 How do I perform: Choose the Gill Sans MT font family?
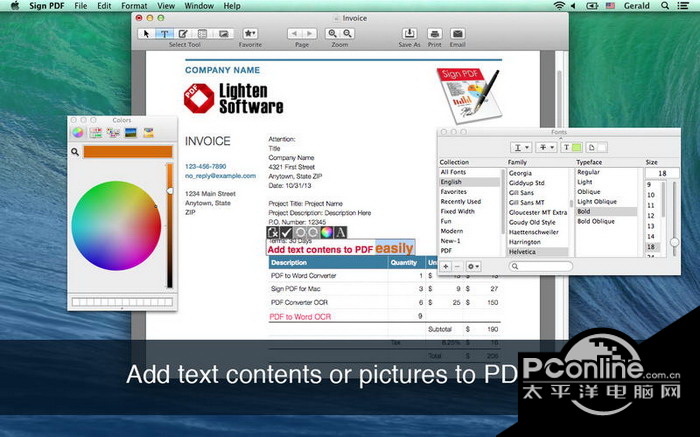pos(526,202)
